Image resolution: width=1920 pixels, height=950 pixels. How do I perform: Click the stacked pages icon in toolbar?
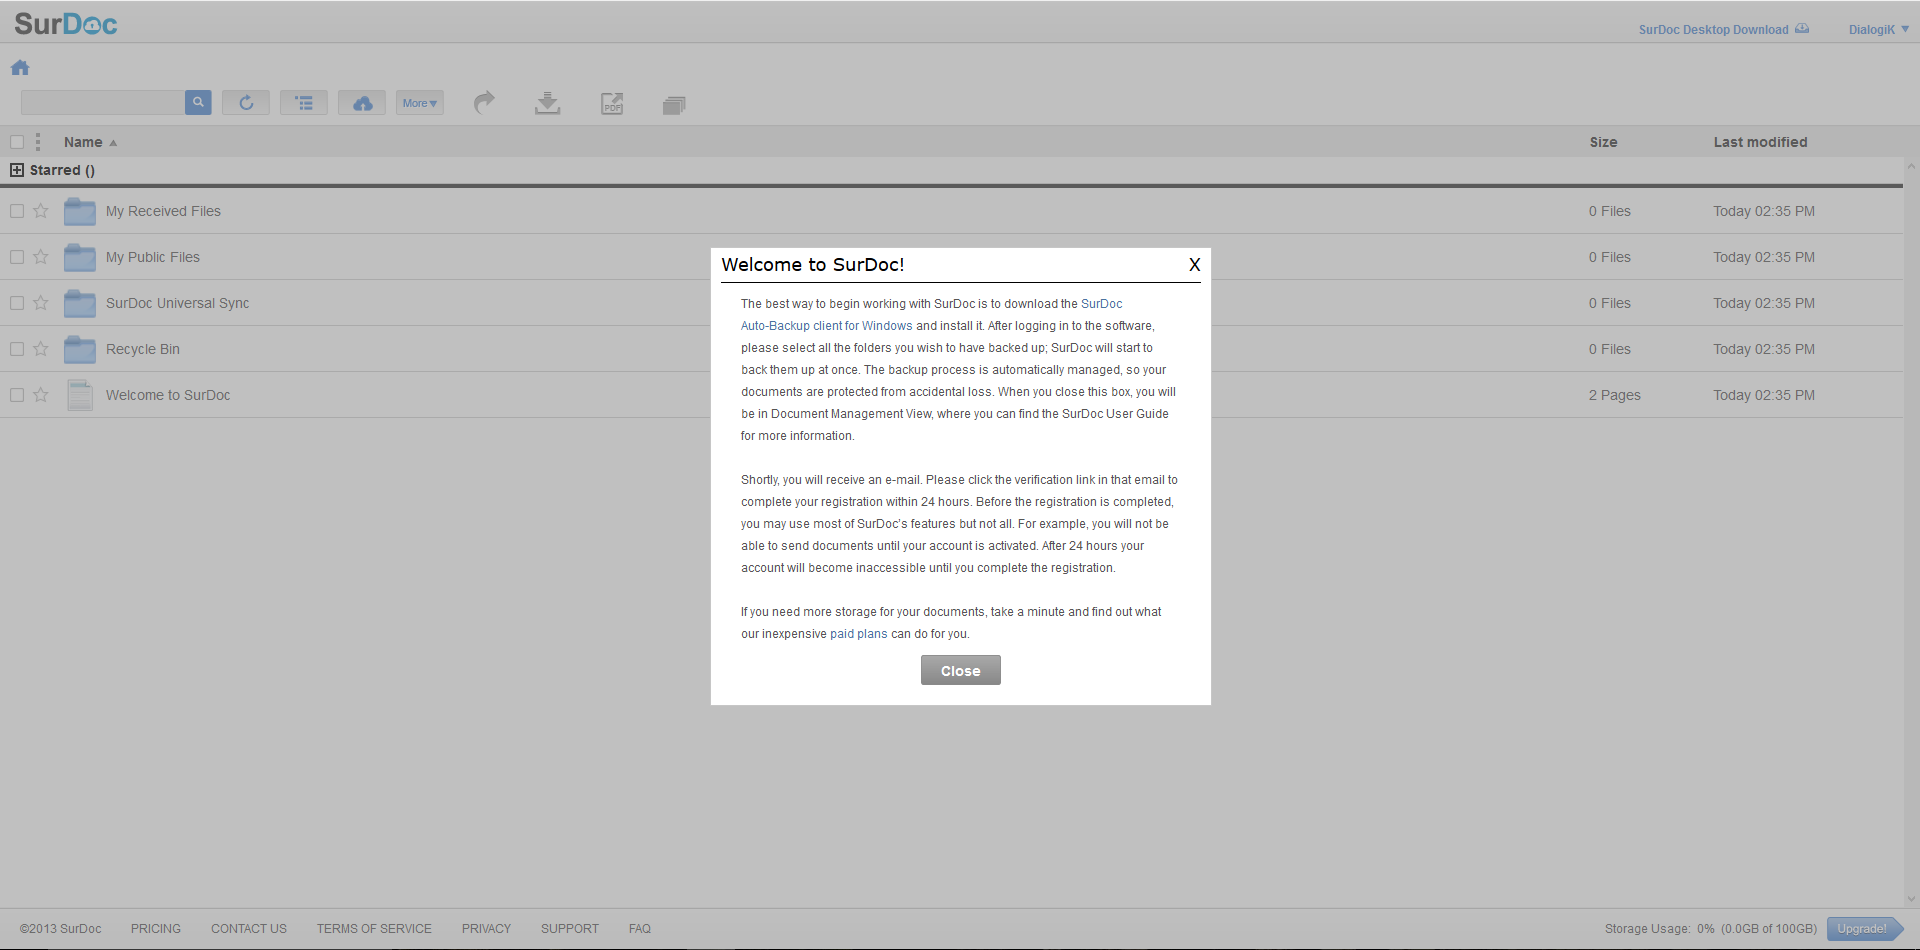coord(674,104)
